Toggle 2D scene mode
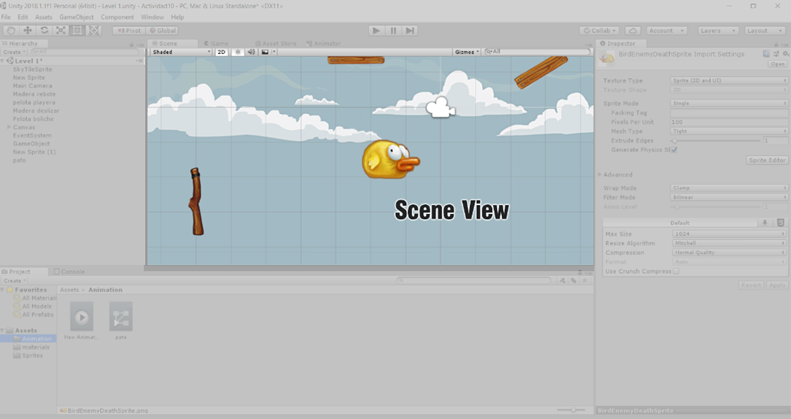Screen dimensions: 791x419 (x=221, y=52)
